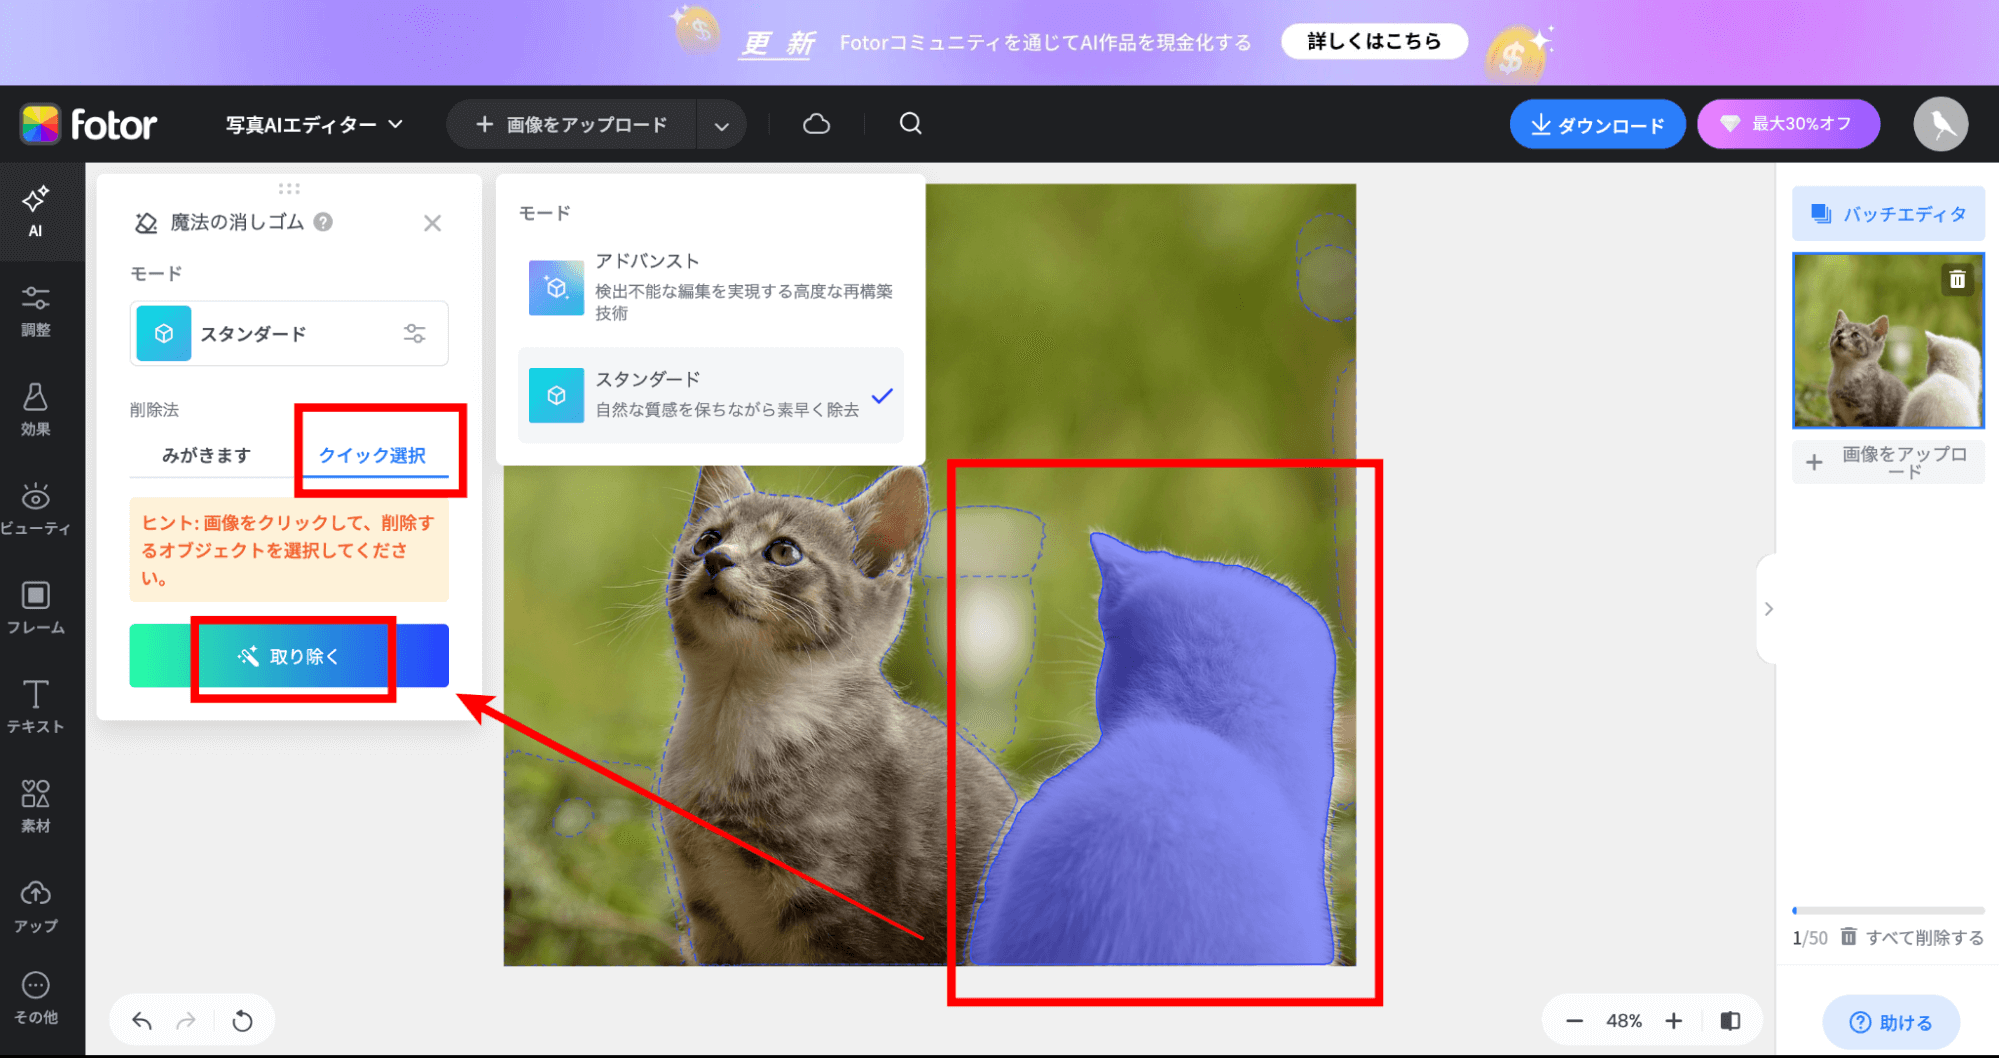1999x1059 pixels.
Task: Expand the collapsed right panel arrow
Action: coord(1768,608)
